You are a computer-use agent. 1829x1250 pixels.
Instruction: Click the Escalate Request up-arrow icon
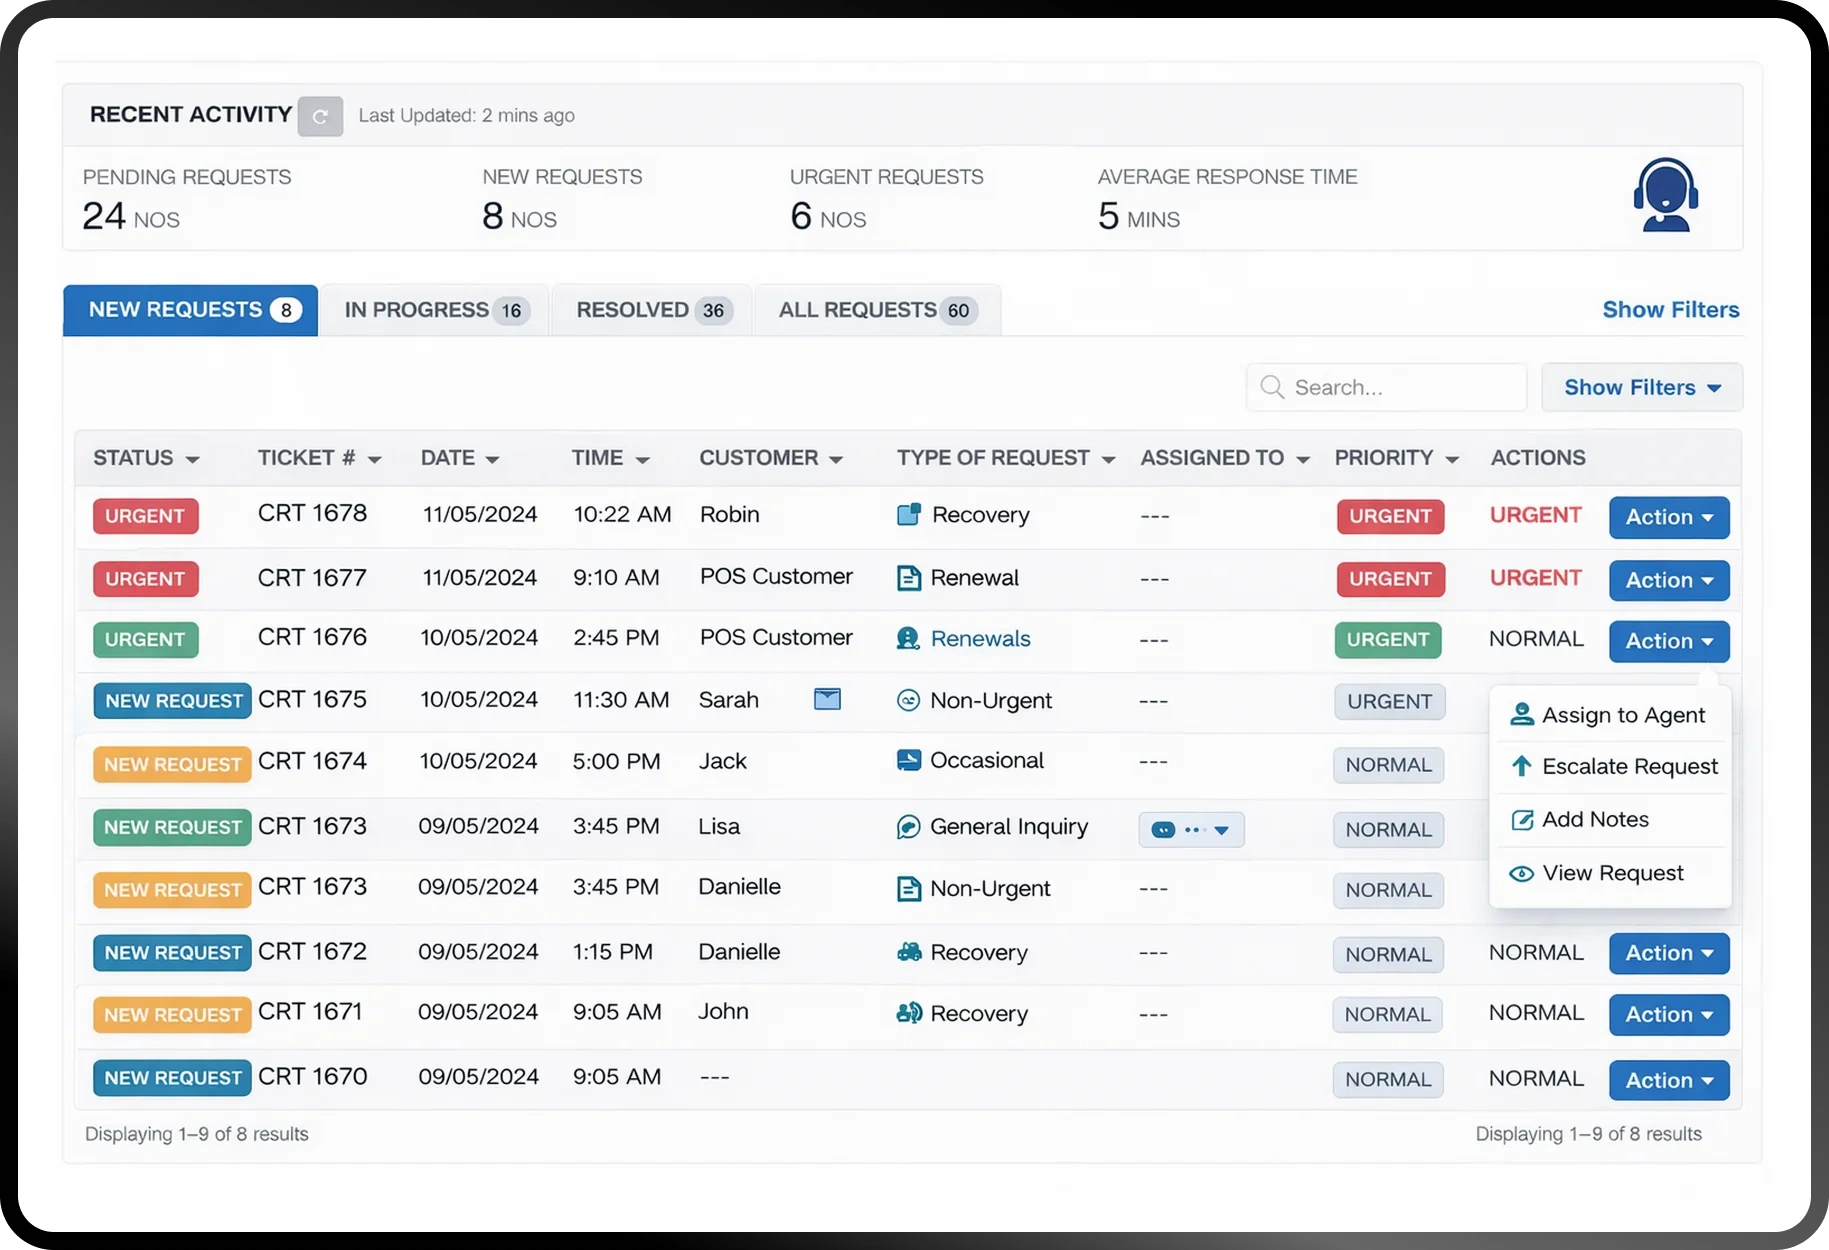(x=1521, y=766)
